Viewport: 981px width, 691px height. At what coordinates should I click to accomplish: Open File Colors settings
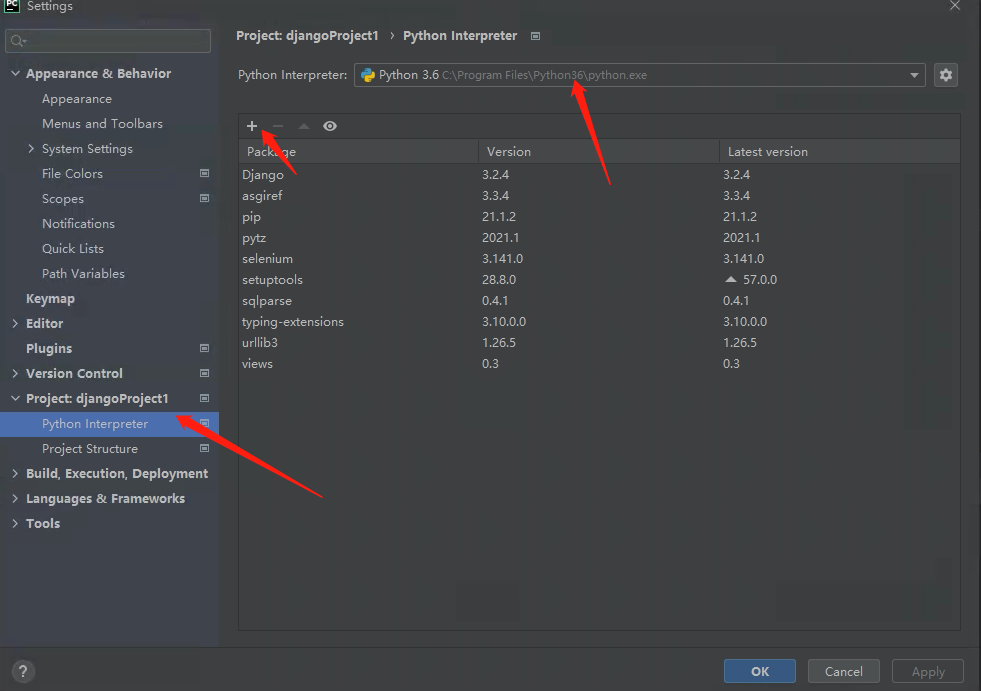coord(72,174)
